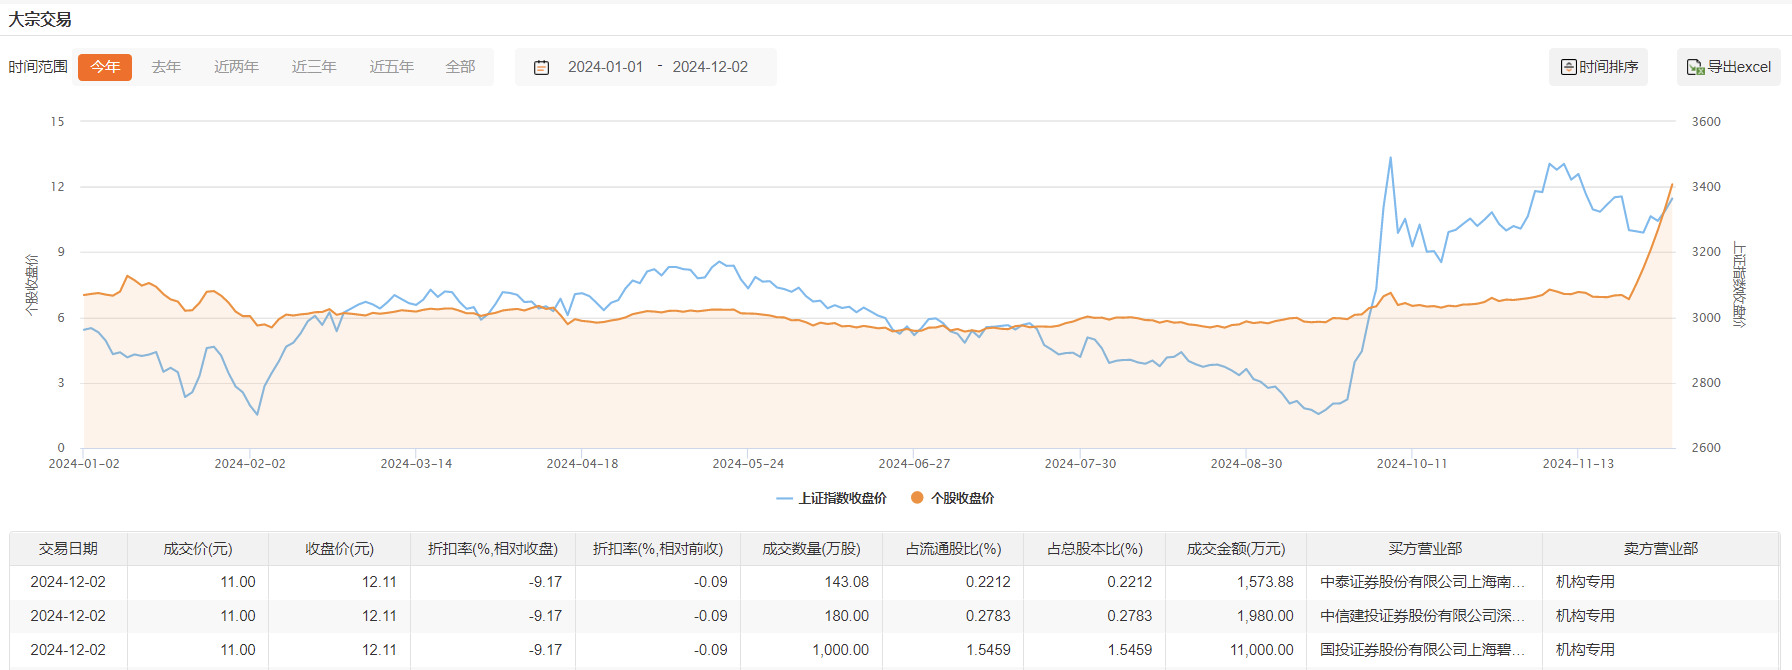Screen dimensions: 1792x670
Task: Click the orange stock price line peak
Action: point(1671,185)
